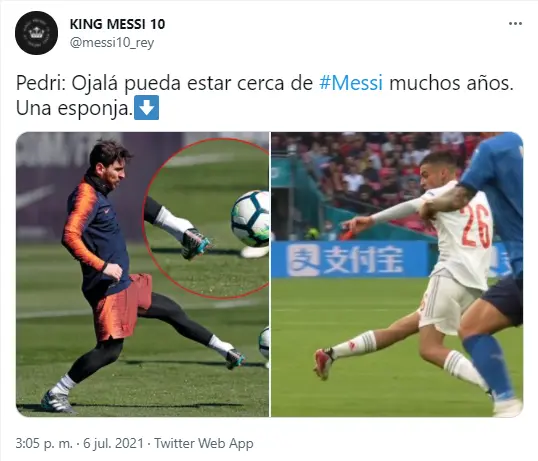Click the 3:05 p. m. timestamp
Screen dimensions: 538x461
[44, 444]
